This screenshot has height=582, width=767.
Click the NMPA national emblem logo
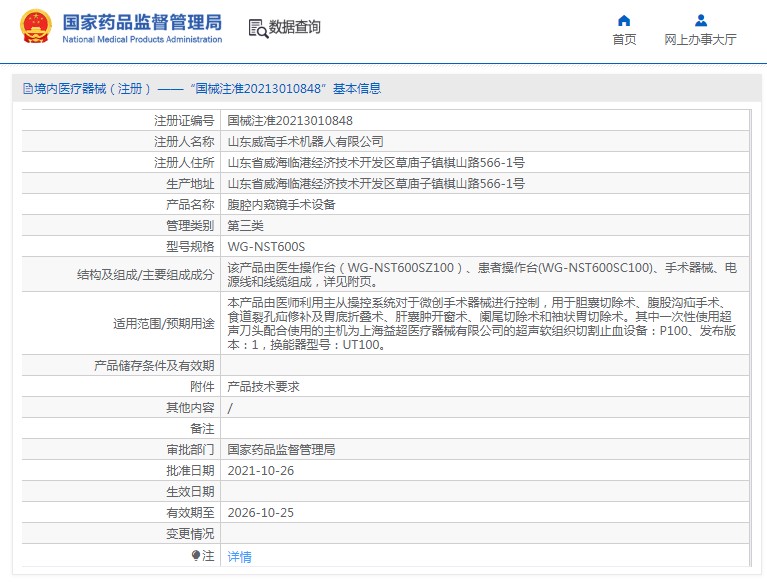36,27
